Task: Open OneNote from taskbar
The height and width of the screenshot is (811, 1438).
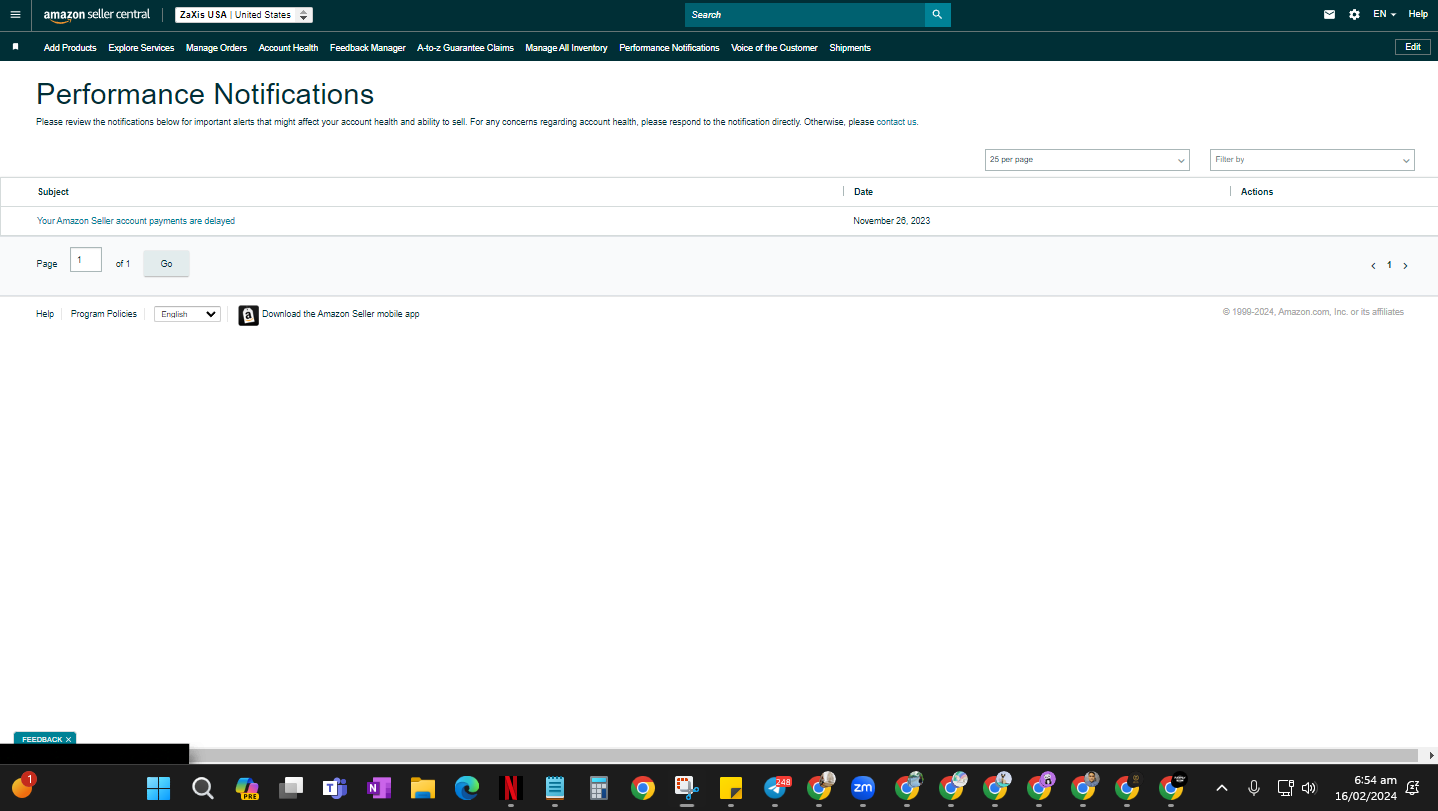Action: coord(379,788)
